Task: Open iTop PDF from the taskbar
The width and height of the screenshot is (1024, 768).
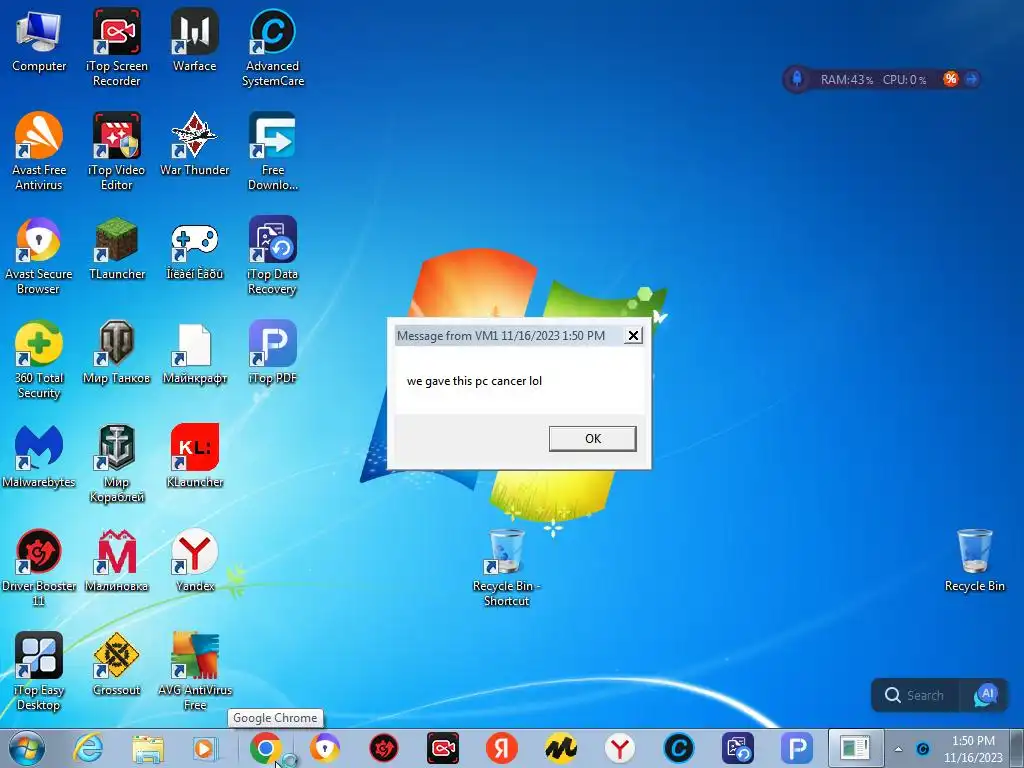Action: pyautogui.click(x=797, y=748)
